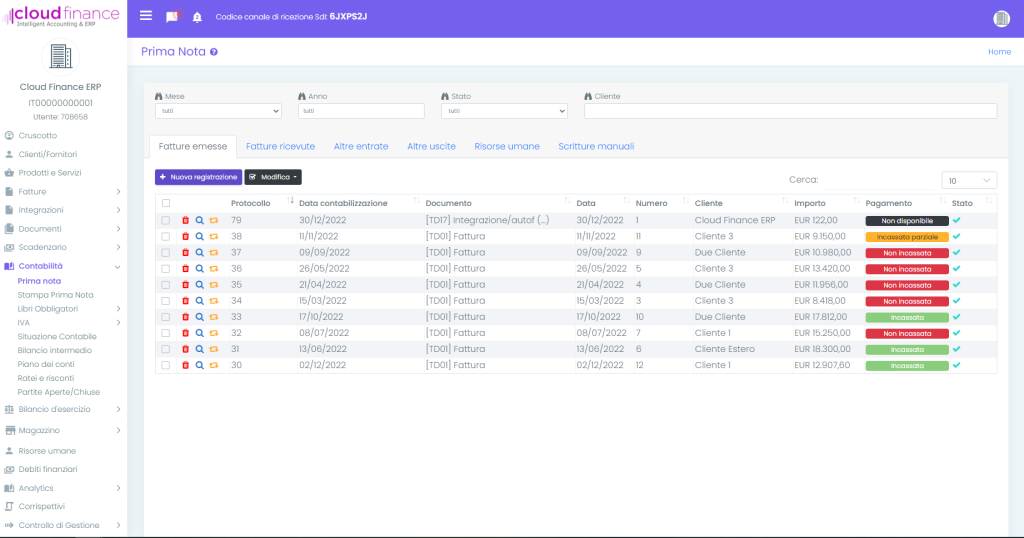Open the Stato filter dropdown
Viewport: 1024px width, 538px height.
[504, 111]
